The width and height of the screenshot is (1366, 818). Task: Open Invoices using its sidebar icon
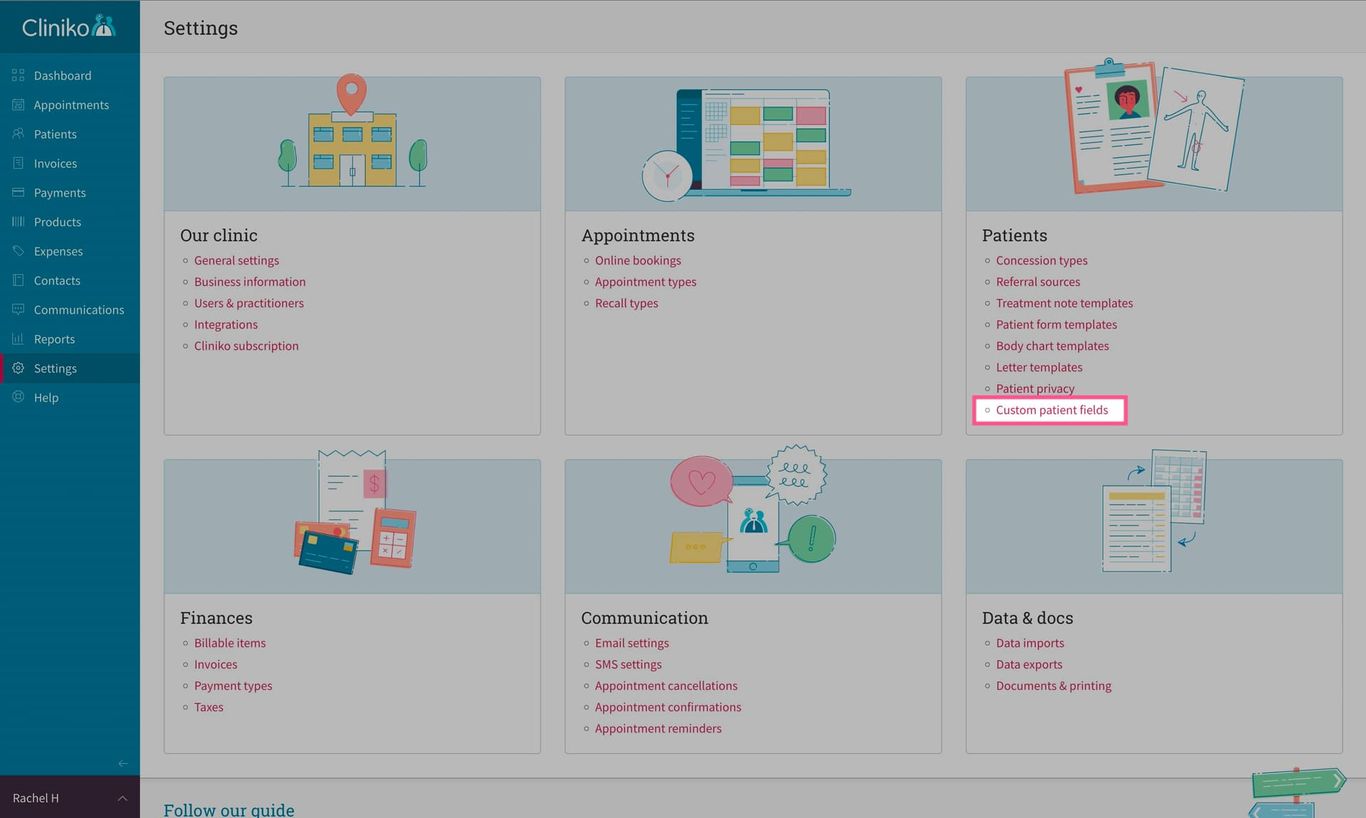click(x=17, y=163)
